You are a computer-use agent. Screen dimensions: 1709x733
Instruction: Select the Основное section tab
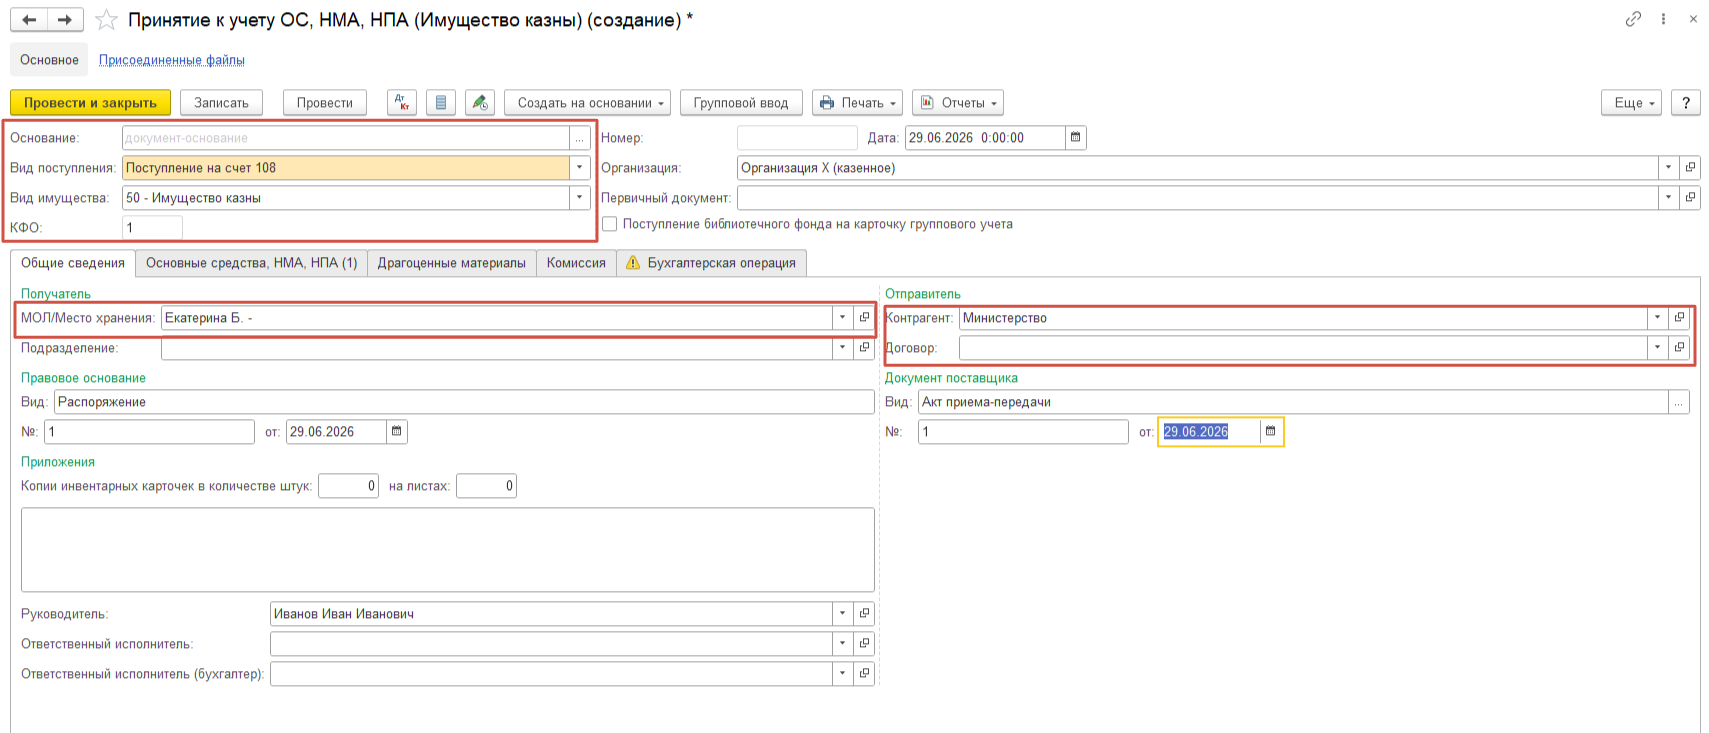click(50, 60)
